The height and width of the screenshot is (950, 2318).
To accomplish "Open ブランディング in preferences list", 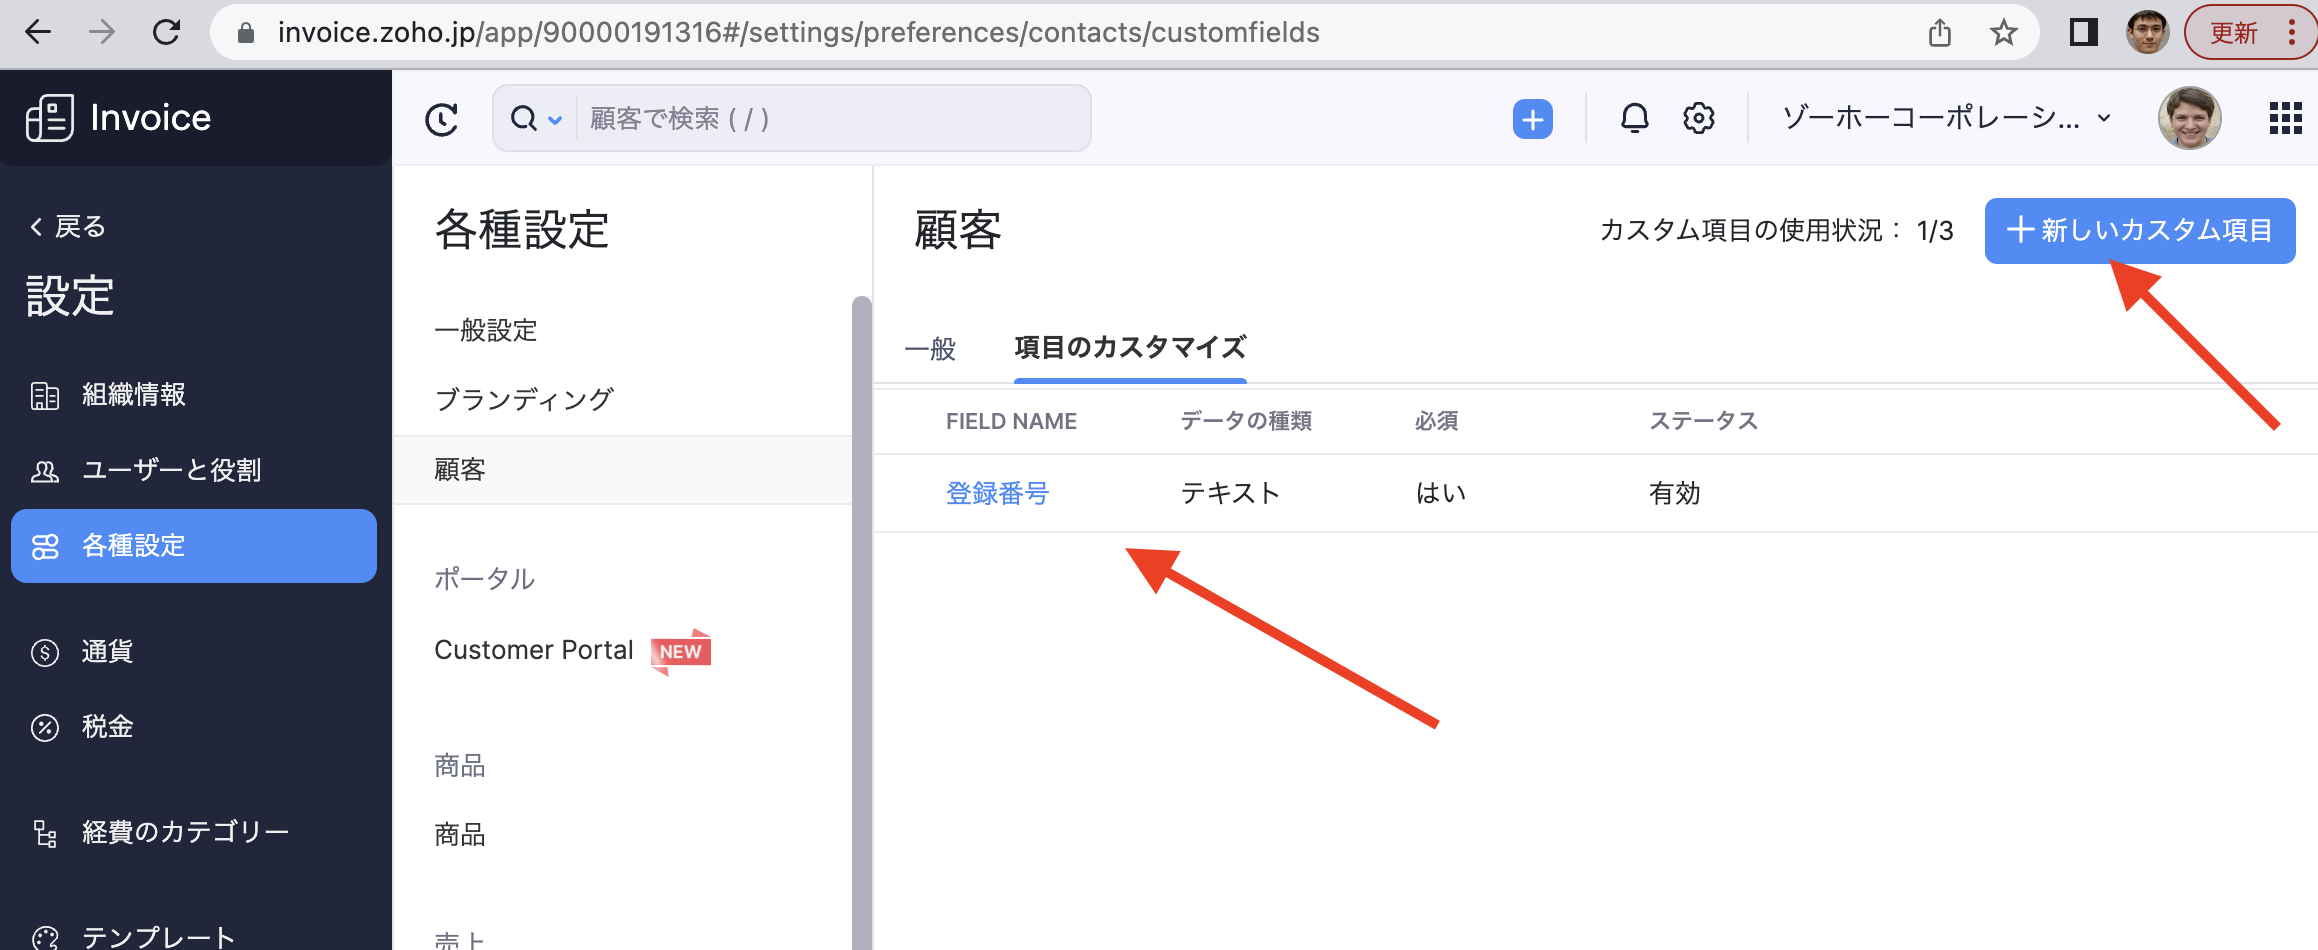I will (x=524, y=400).
